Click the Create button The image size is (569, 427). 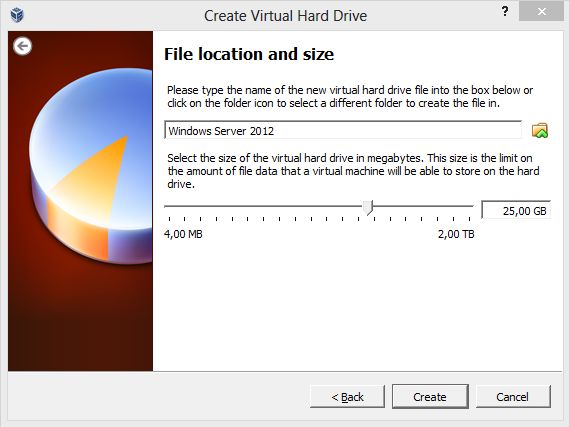pyautogui.click(x=430, y=397)
